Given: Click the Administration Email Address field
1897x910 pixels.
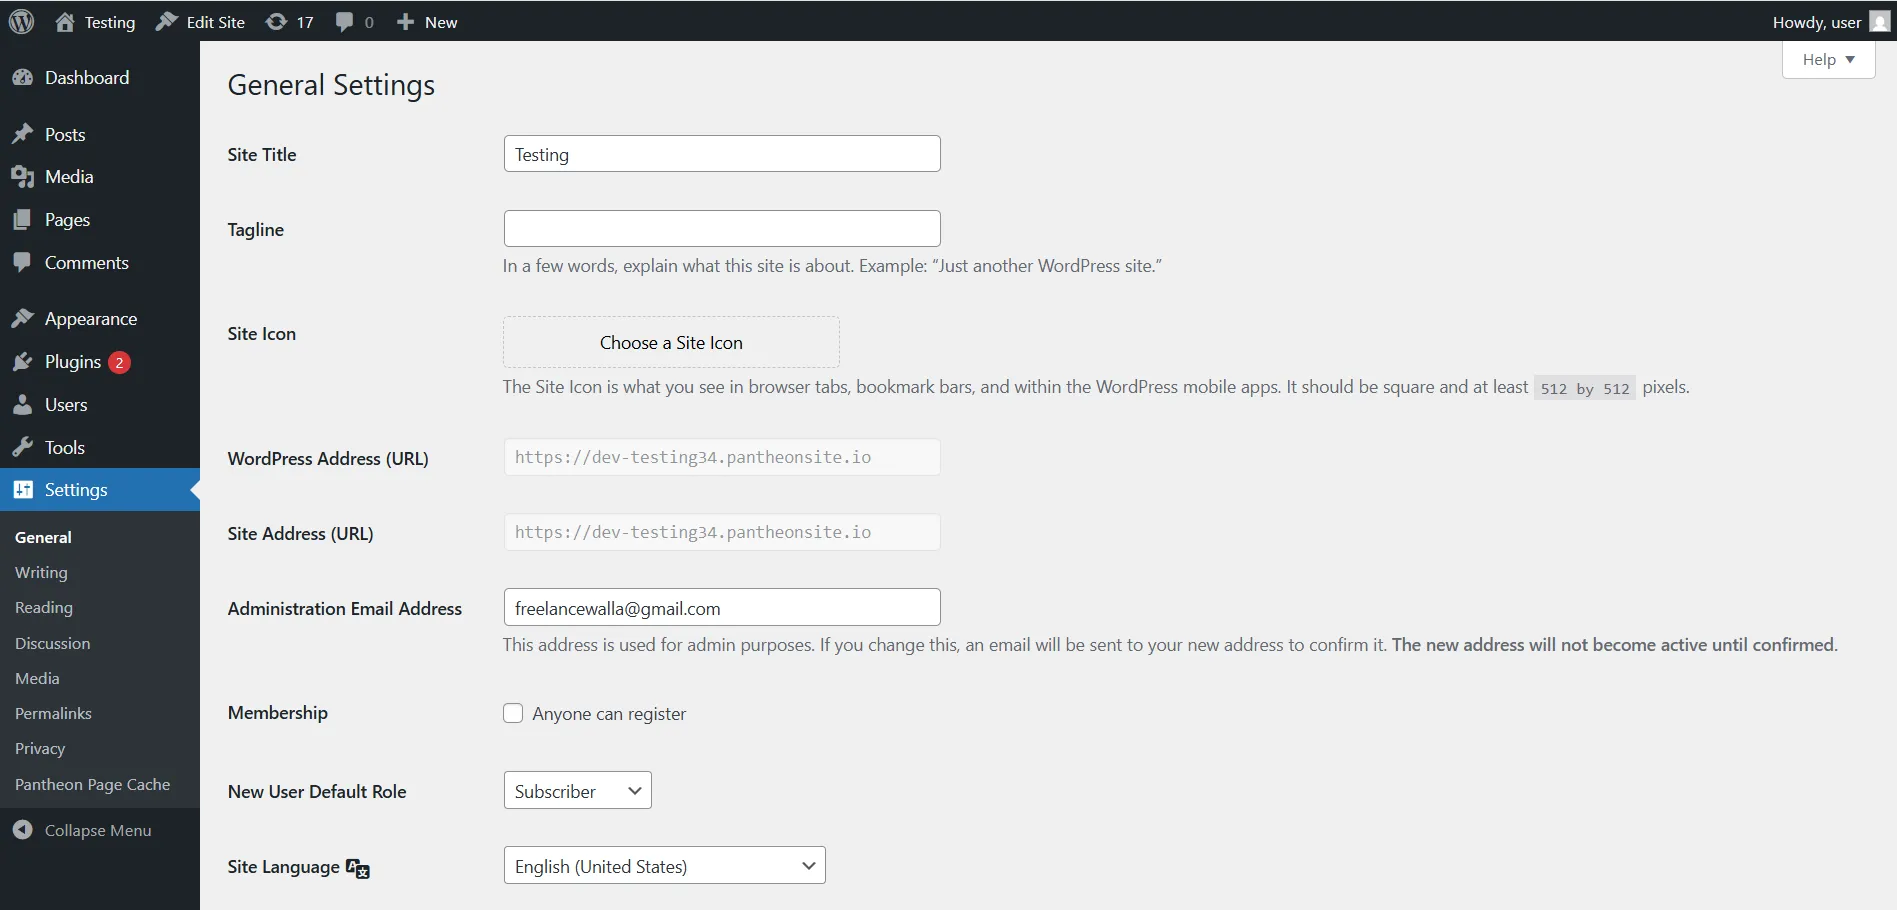Looking at the screenshot, I should tap(722, 607).
